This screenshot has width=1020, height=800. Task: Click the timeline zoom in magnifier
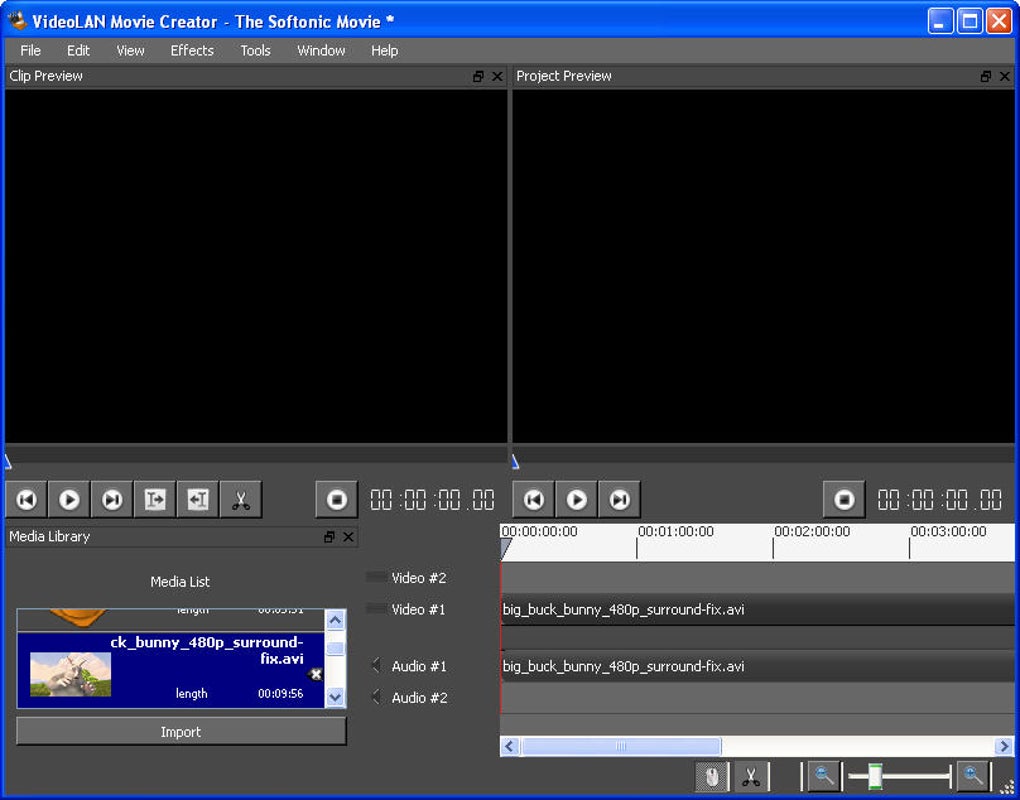pos(972,776)
